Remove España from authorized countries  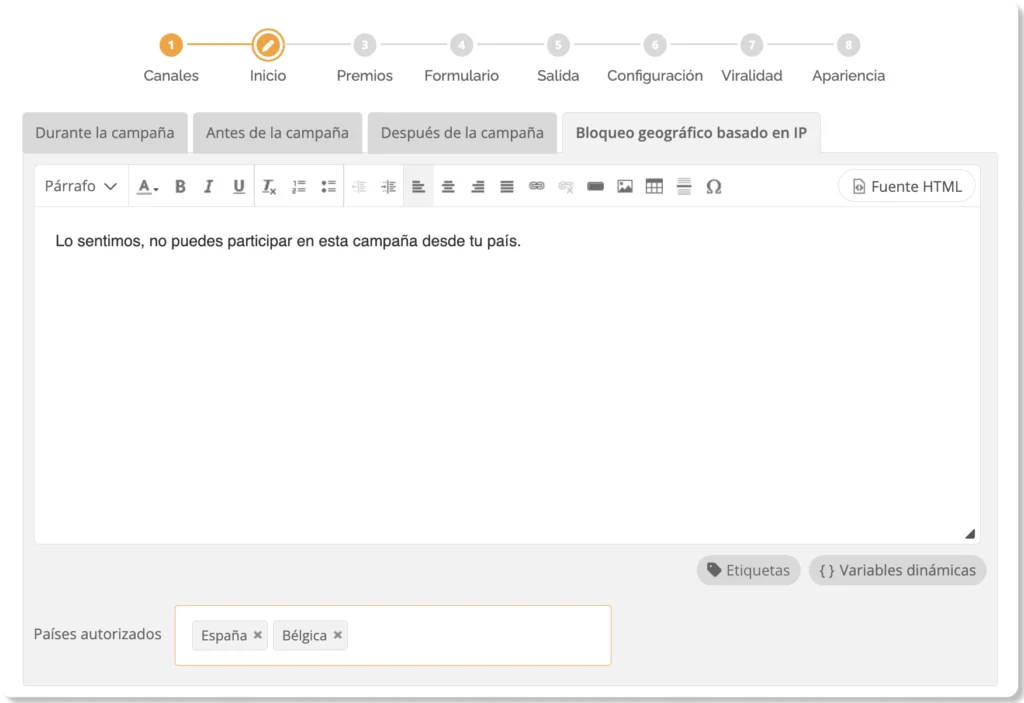point(258,635)
